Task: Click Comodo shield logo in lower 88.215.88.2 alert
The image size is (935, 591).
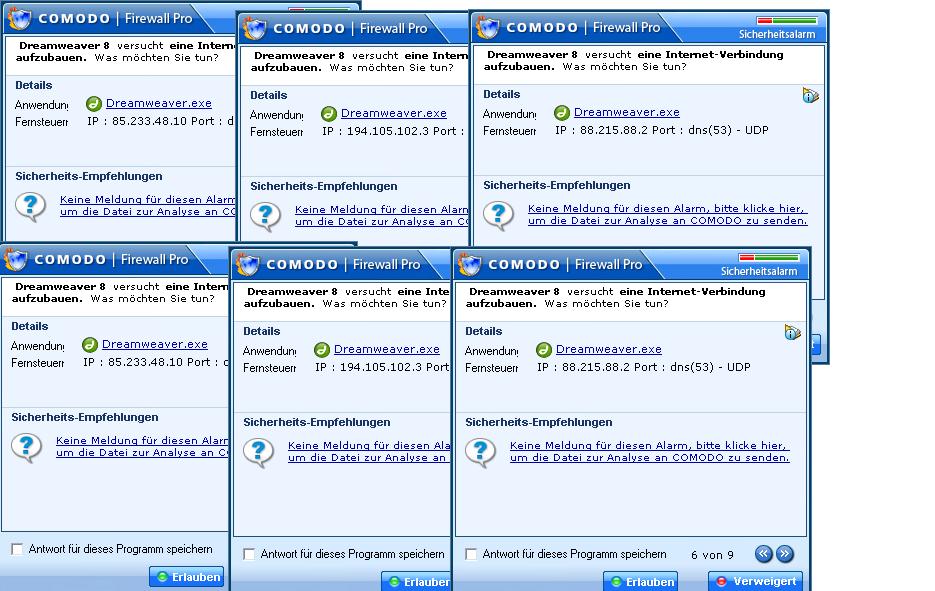Action: pyautogui.click(x=469, y=264)
